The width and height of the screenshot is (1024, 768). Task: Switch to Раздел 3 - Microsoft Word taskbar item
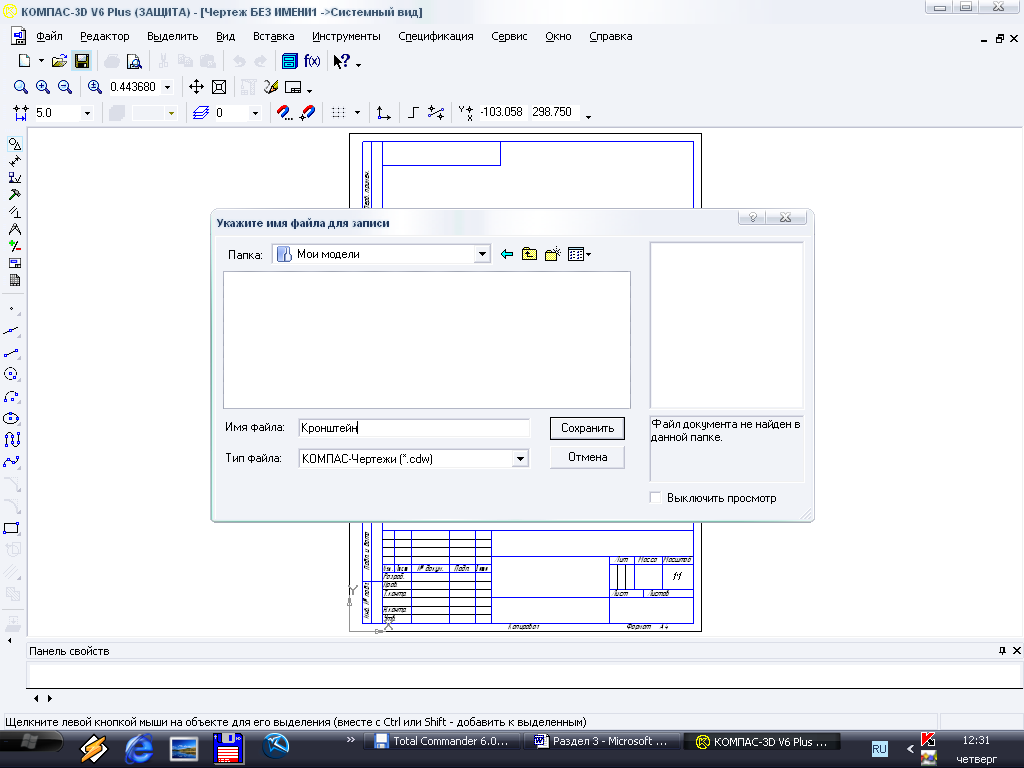601,741
